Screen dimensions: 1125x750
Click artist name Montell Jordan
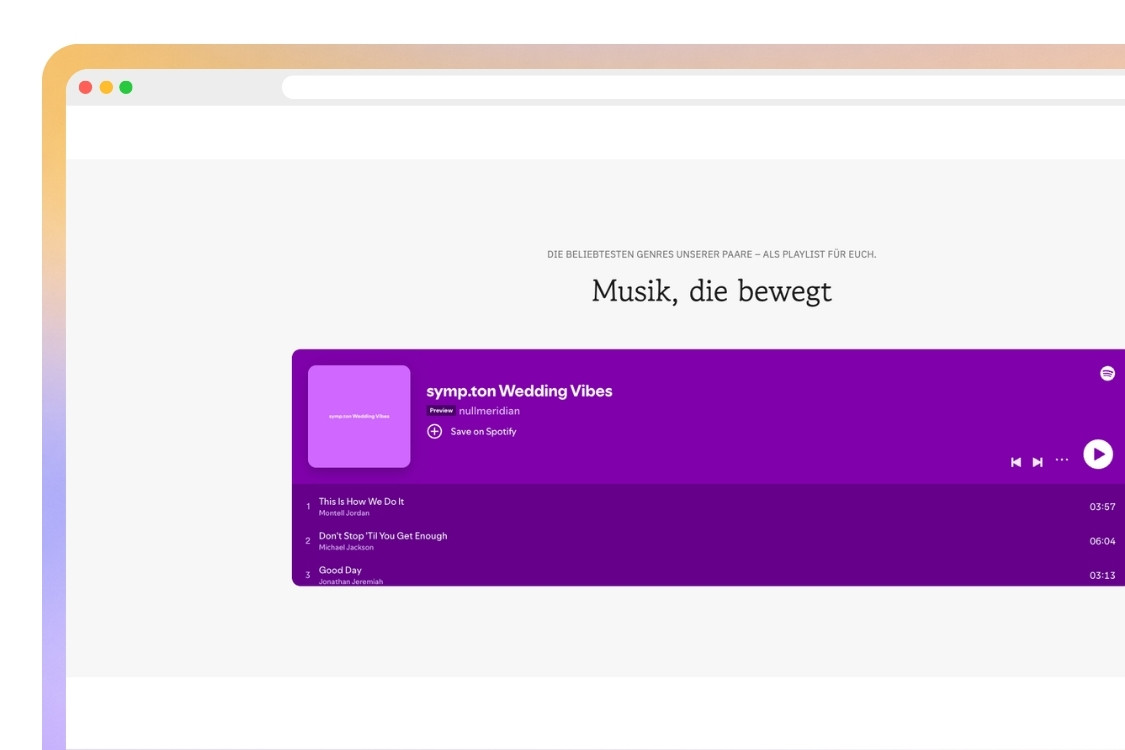point(344,513)
